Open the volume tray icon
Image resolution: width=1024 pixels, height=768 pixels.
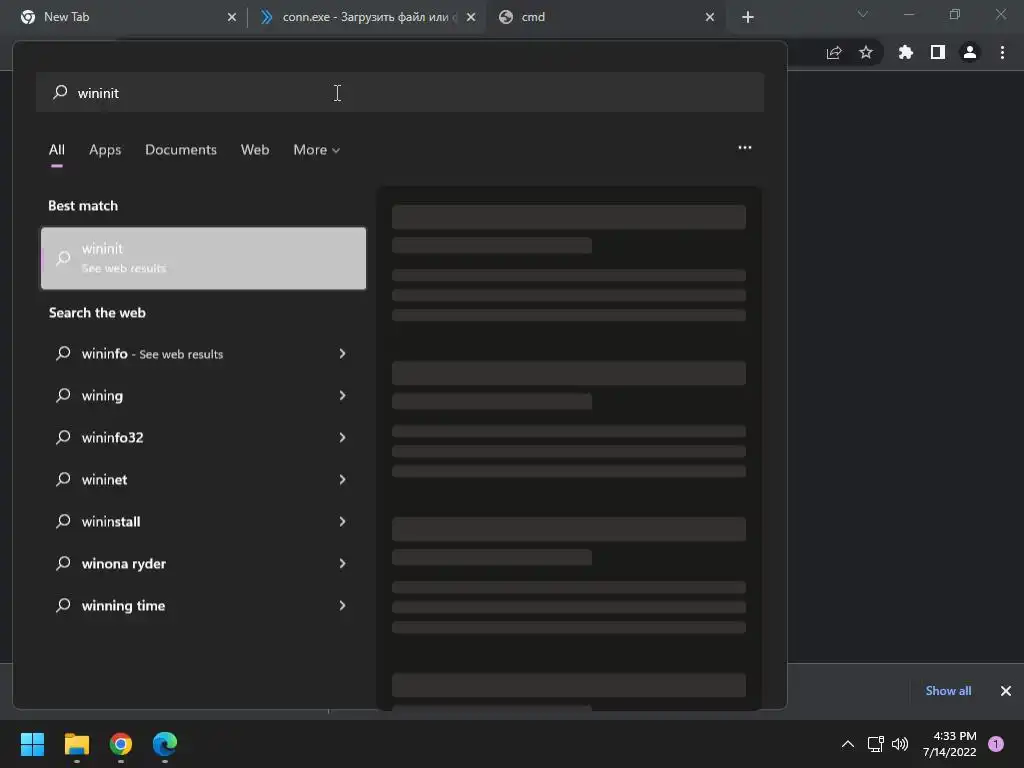coord(900,744)
